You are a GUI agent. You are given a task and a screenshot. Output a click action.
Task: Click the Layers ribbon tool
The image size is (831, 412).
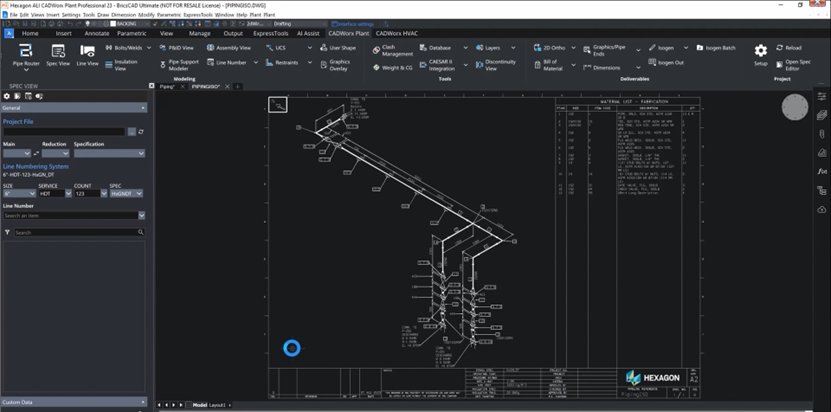488,48
